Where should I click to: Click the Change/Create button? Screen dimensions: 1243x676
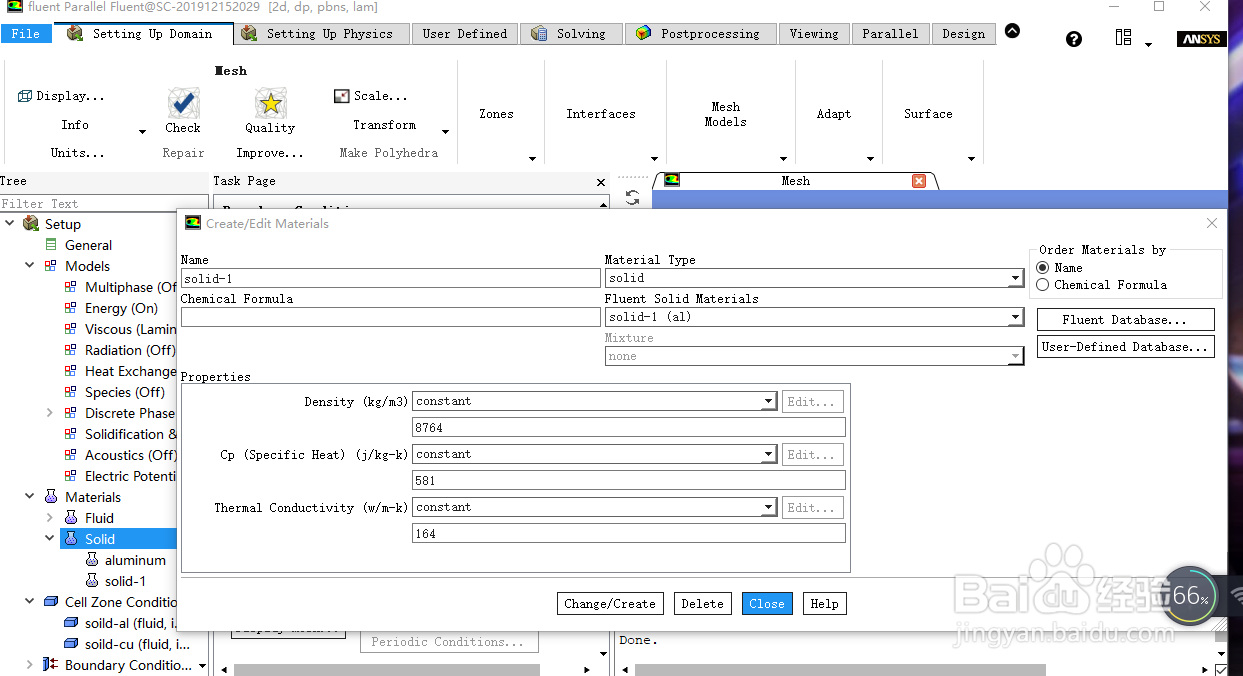(610, 604)
